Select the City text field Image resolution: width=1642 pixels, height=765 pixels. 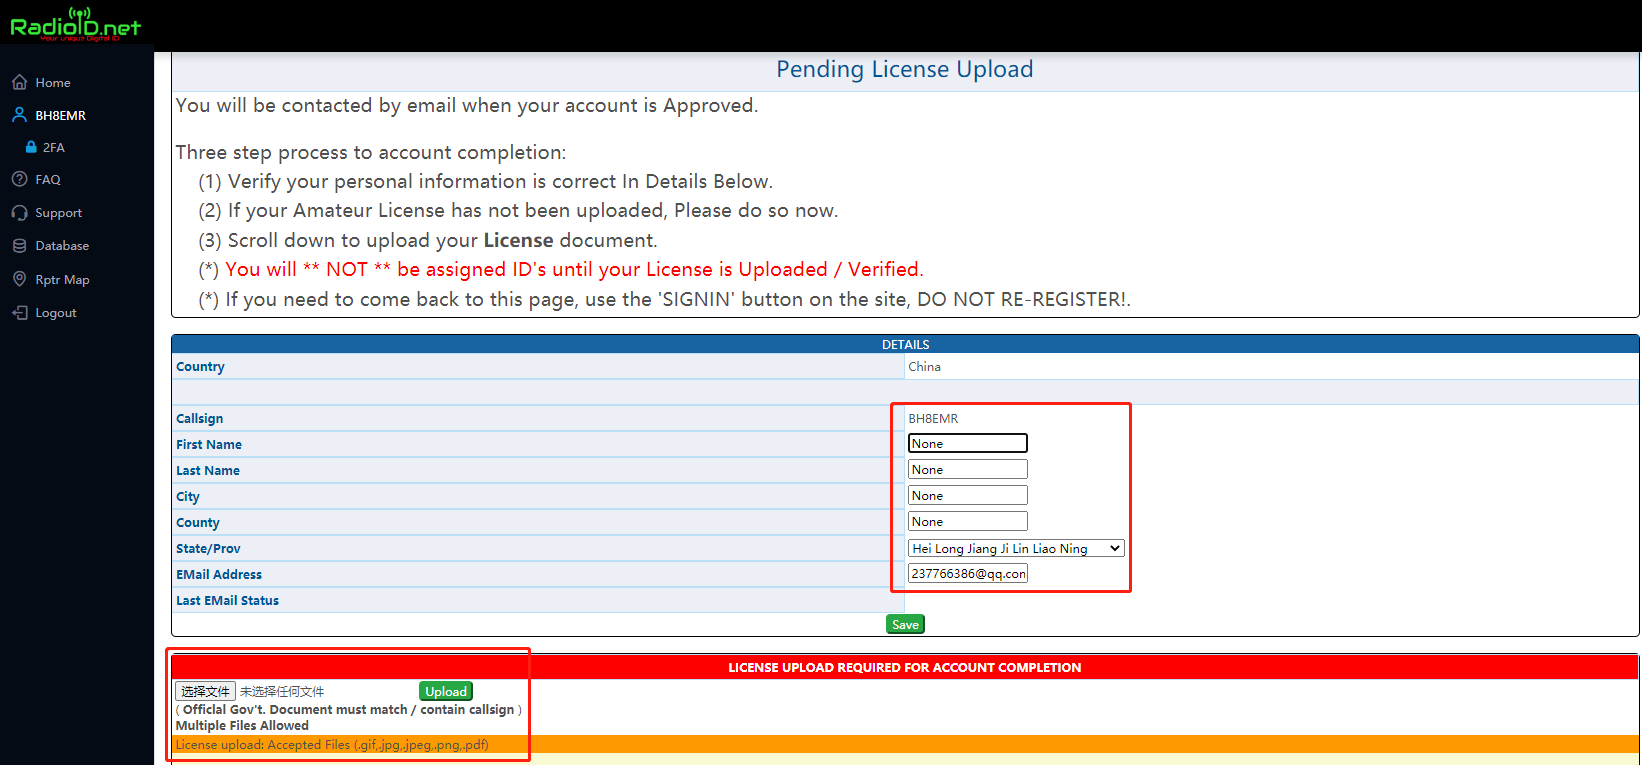pyautogui.click(x=967, y=495)
